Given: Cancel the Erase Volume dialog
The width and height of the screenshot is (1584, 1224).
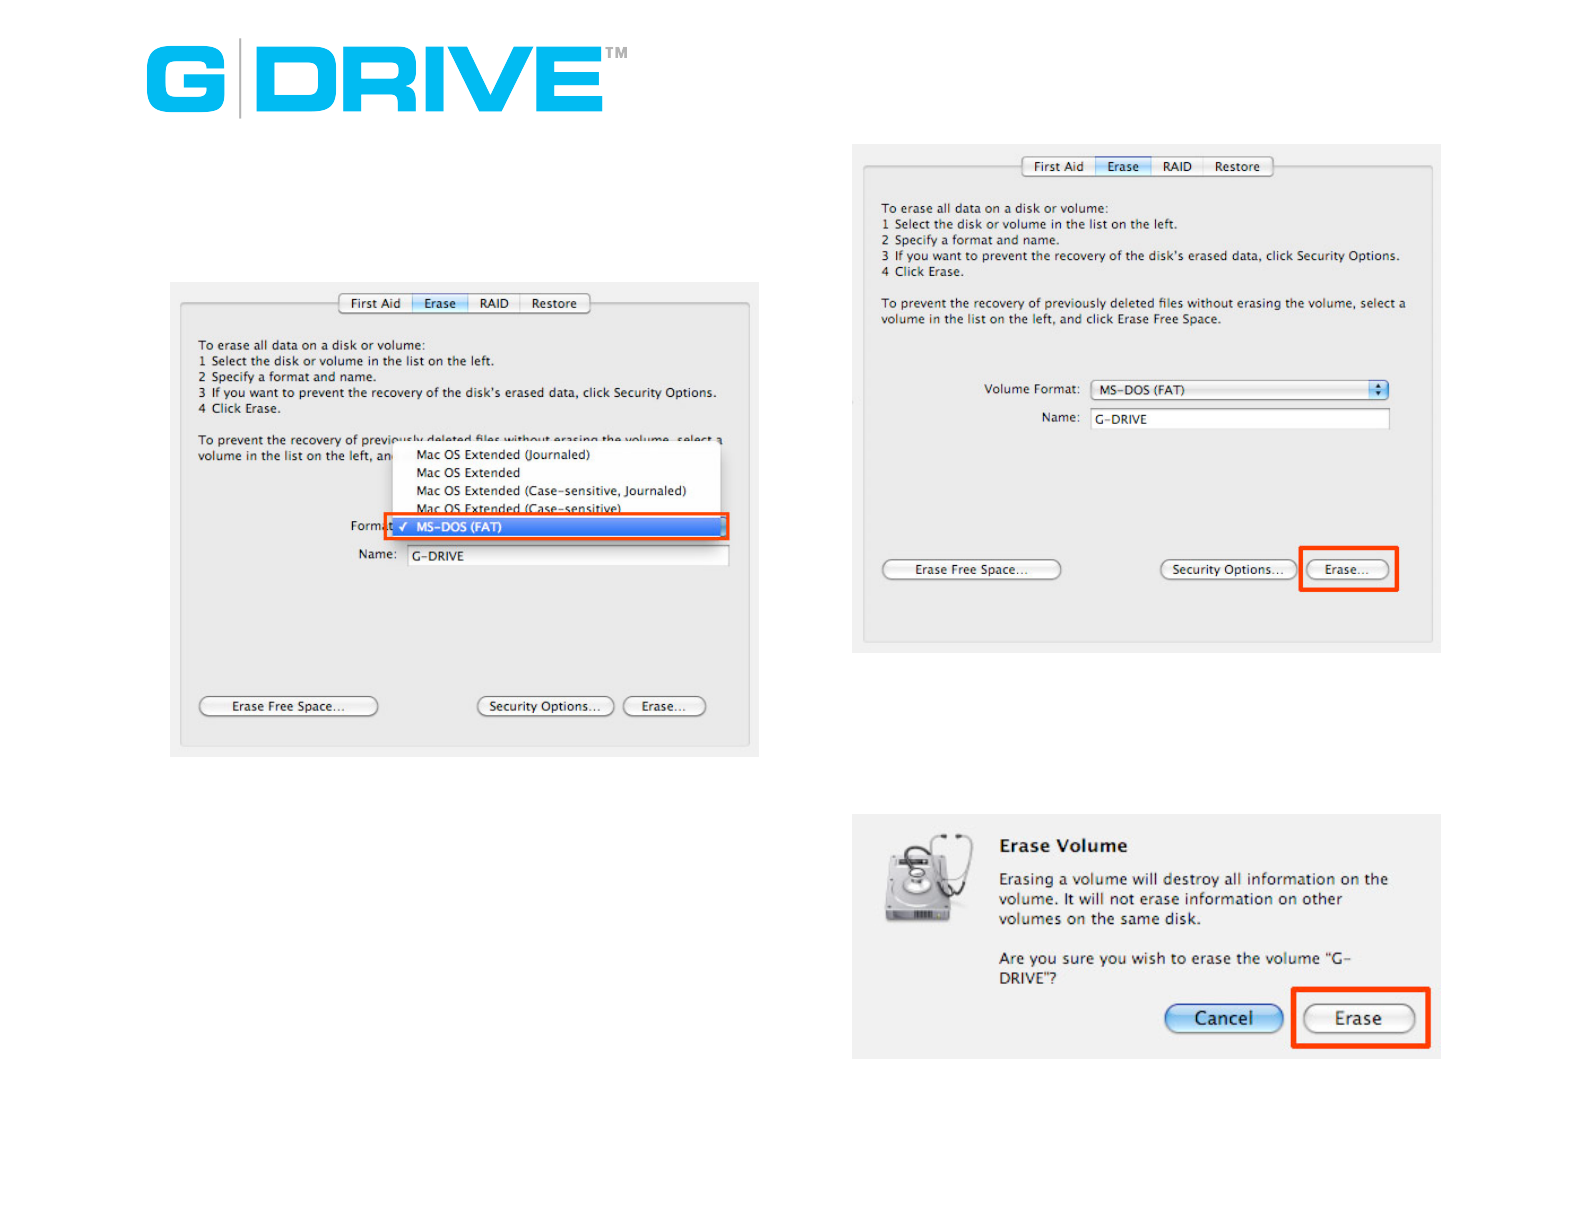Looking at the screenshot, I should [1224, 1019].
